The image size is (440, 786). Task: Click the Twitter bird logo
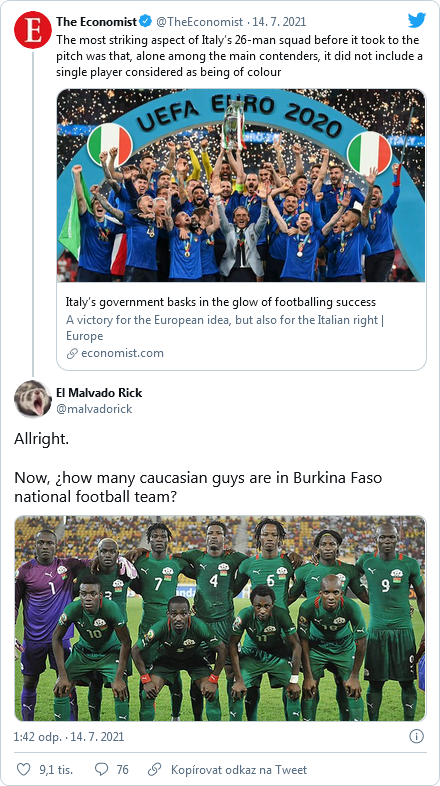(x=417, y=20)
